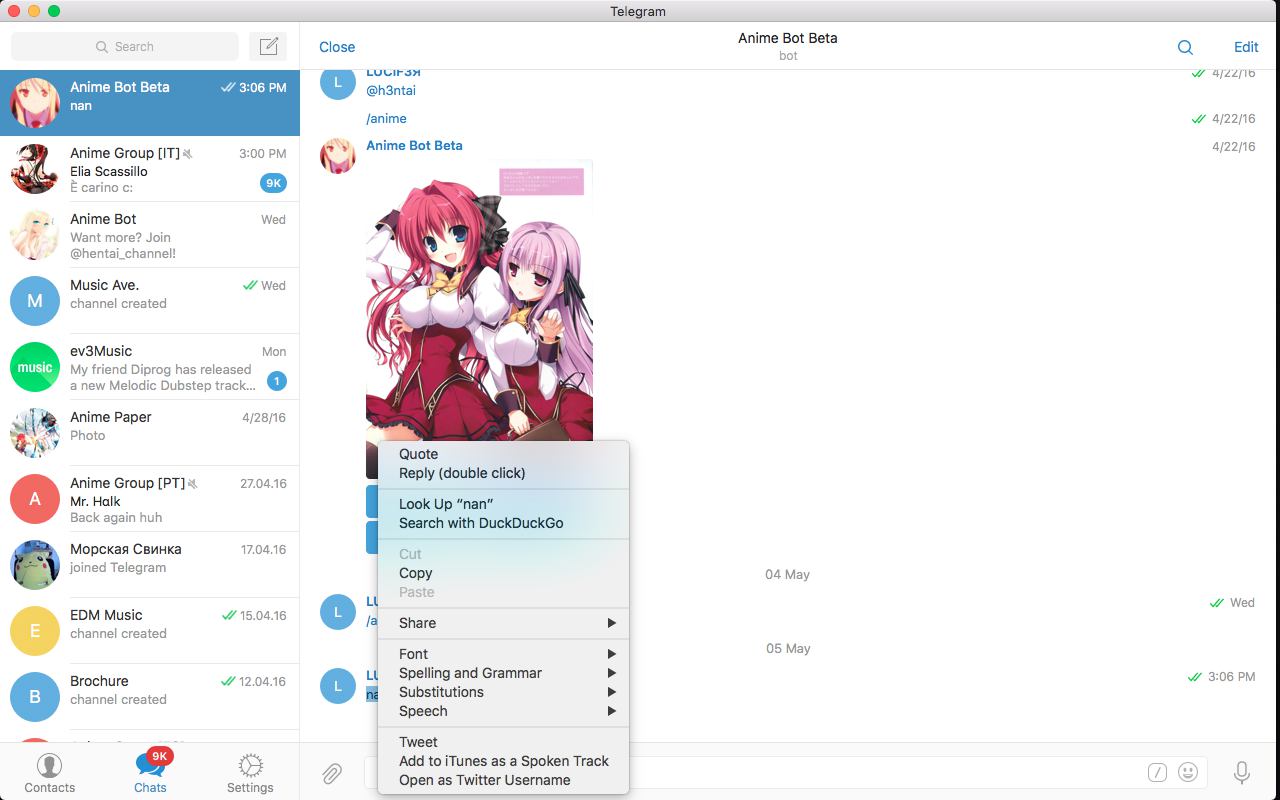The width and height of the screenshot is (1280, 800).
Task: Expand the Share submenu
Action: [504, 623]
